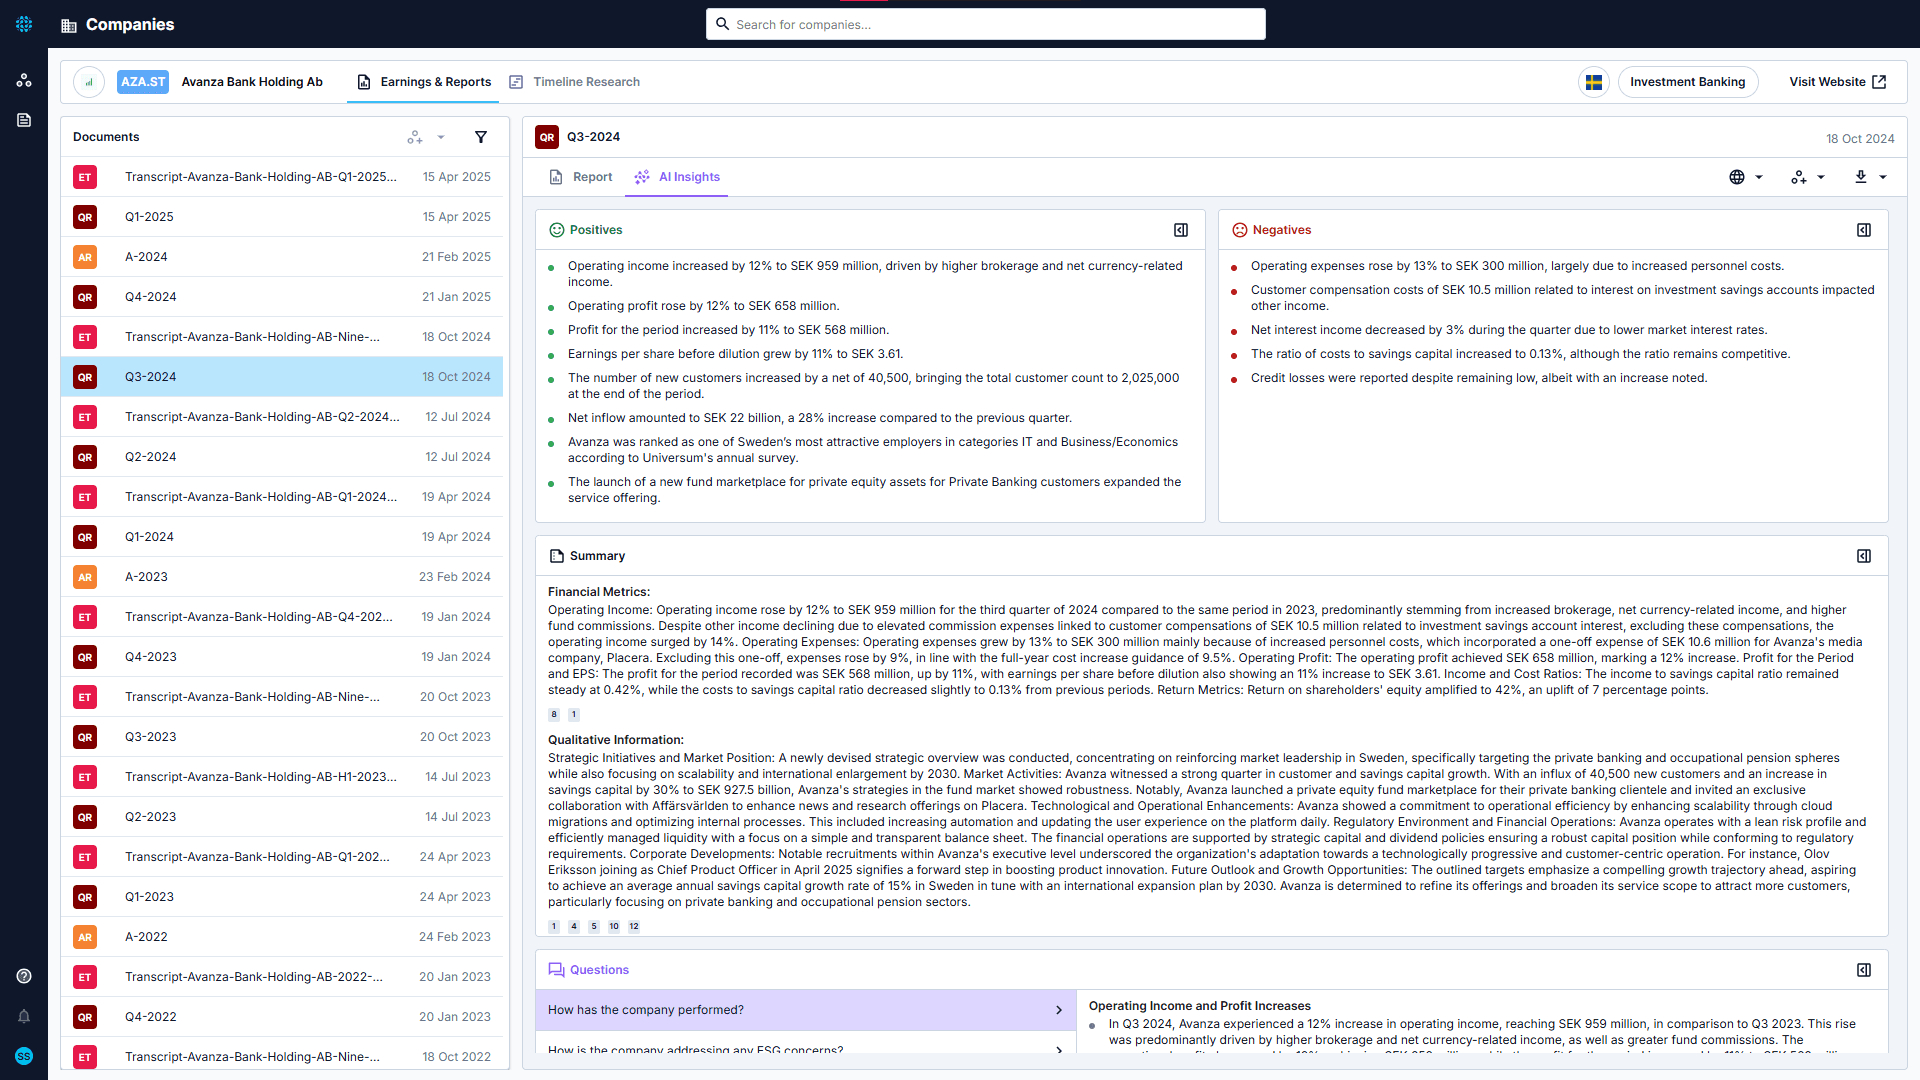This screenshot has height=1080, width=1920.
Task: Open the SS user avatar
Action: [24, 1056]
